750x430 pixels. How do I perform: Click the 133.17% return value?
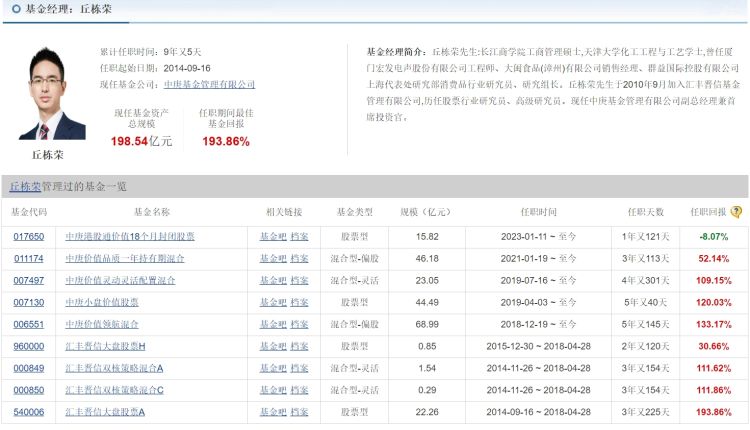coord(714,324)
